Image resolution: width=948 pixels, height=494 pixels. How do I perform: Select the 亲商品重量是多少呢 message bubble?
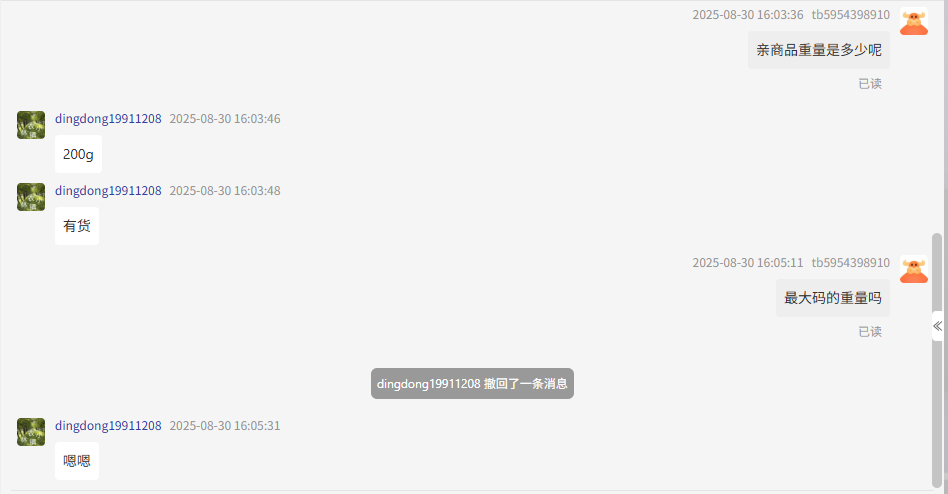pyautogui.click(x=819, y=50)
